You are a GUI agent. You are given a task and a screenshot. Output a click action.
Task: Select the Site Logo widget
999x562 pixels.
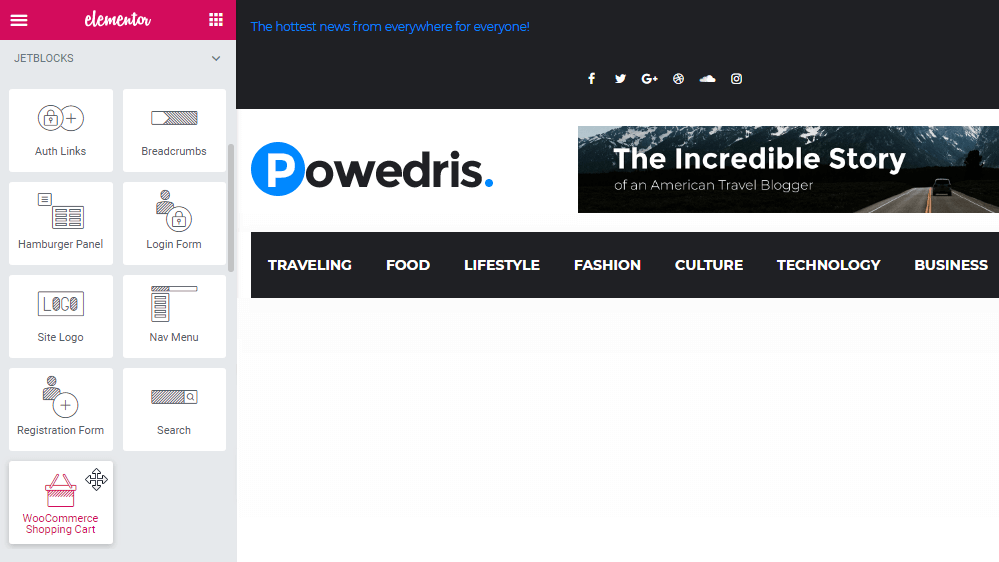click(61, 317)
